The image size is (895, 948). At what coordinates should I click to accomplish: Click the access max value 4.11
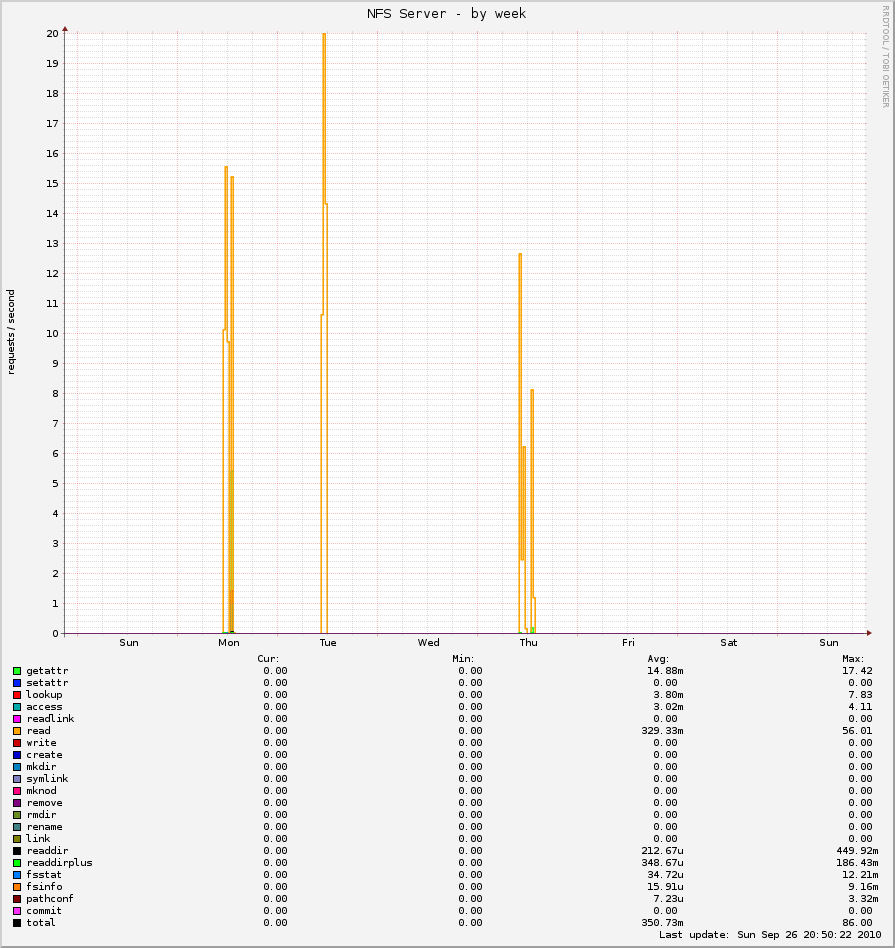(x=860, y=707)
